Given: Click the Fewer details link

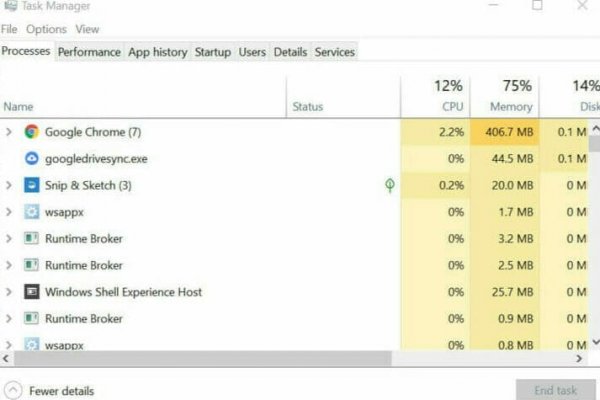Looking at the screenshot, I should pos(61,391).
